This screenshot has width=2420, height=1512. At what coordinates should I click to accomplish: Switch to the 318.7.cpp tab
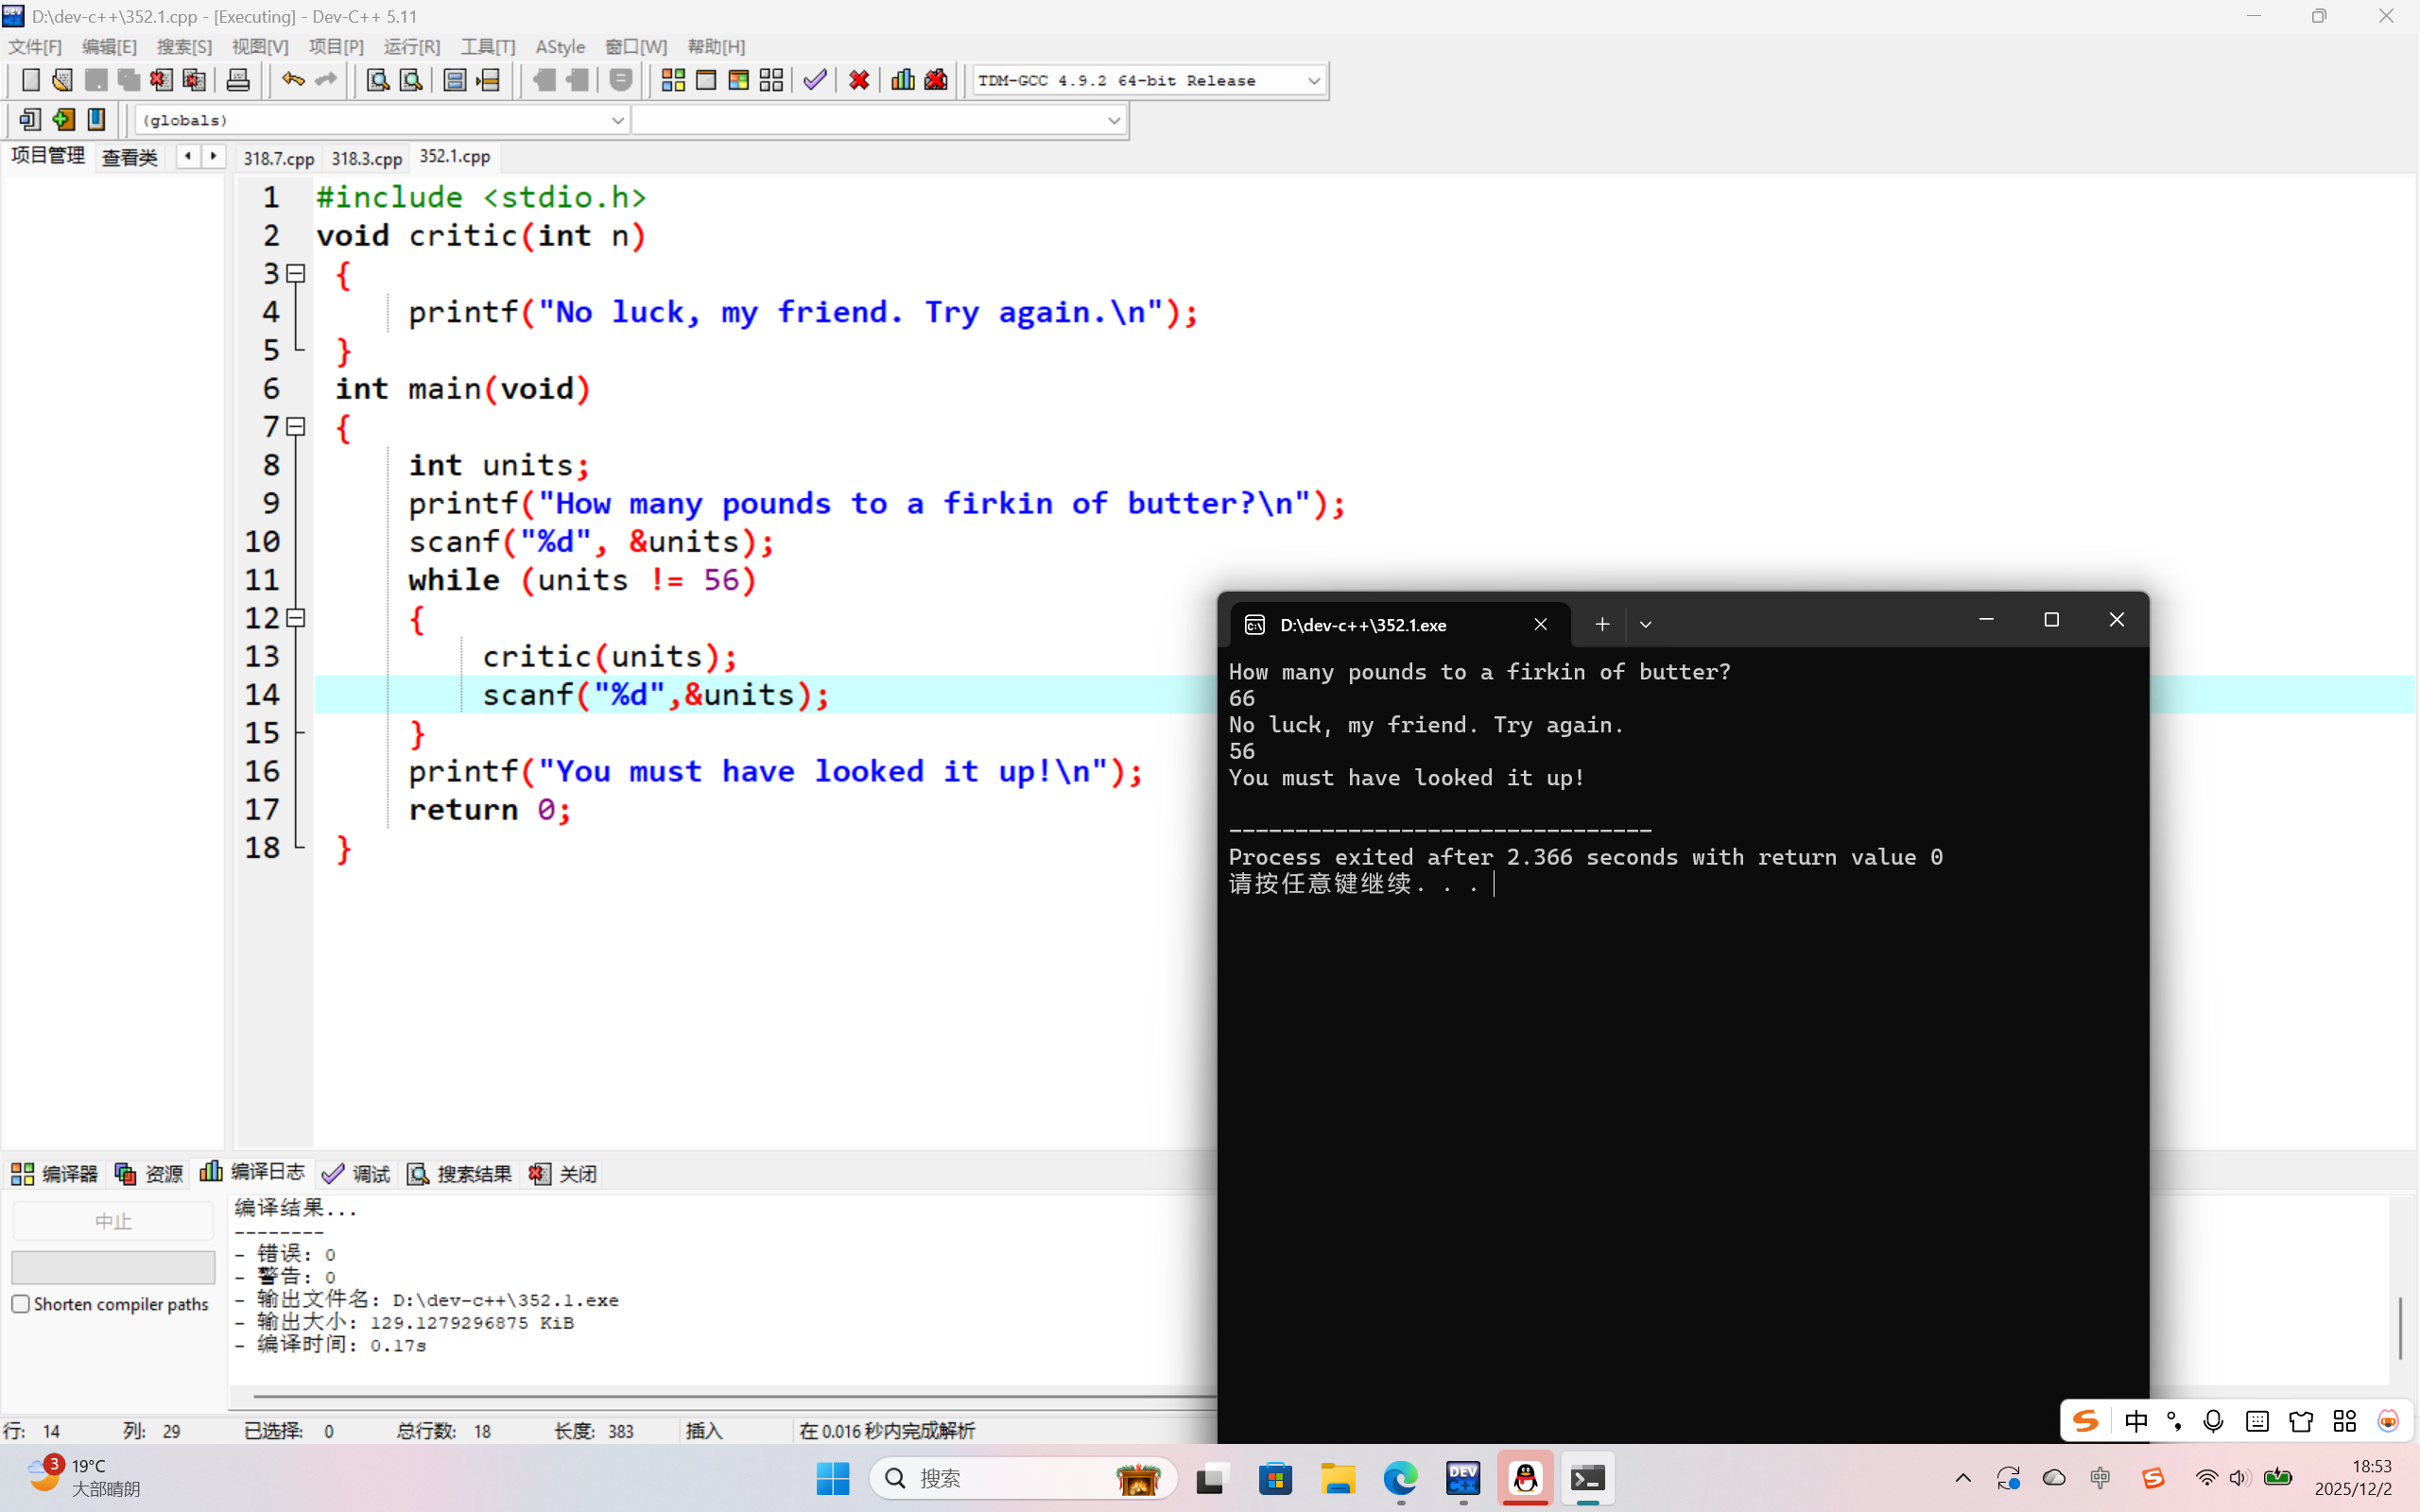[x=278, y=158]
